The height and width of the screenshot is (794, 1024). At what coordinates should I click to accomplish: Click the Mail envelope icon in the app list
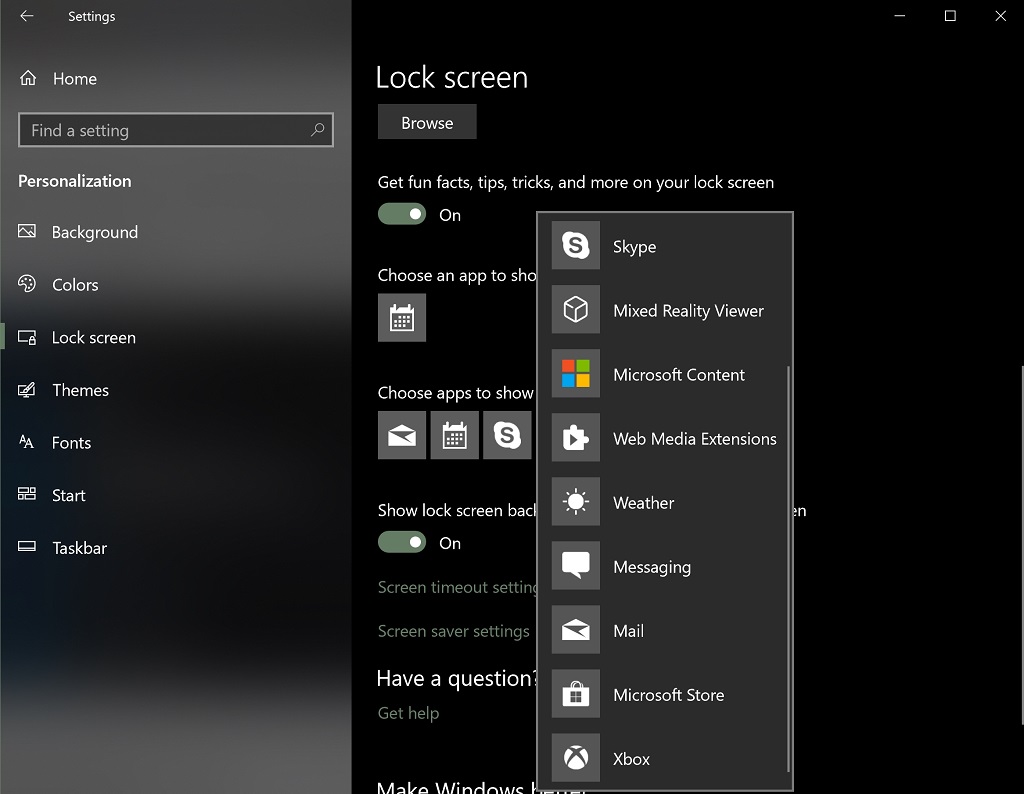(x=575, y=629)
